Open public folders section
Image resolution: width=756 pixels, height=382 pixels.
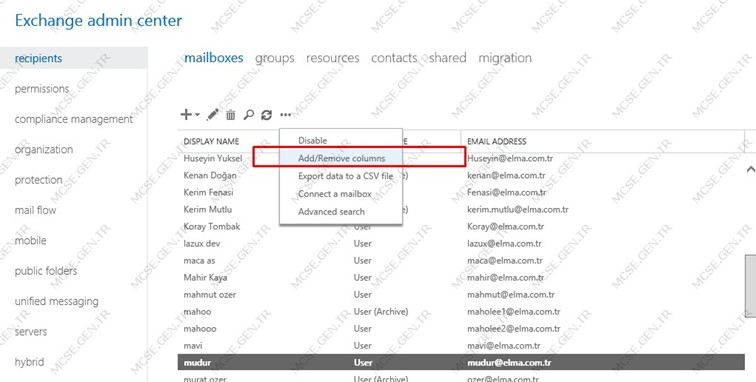coord(46,271)
